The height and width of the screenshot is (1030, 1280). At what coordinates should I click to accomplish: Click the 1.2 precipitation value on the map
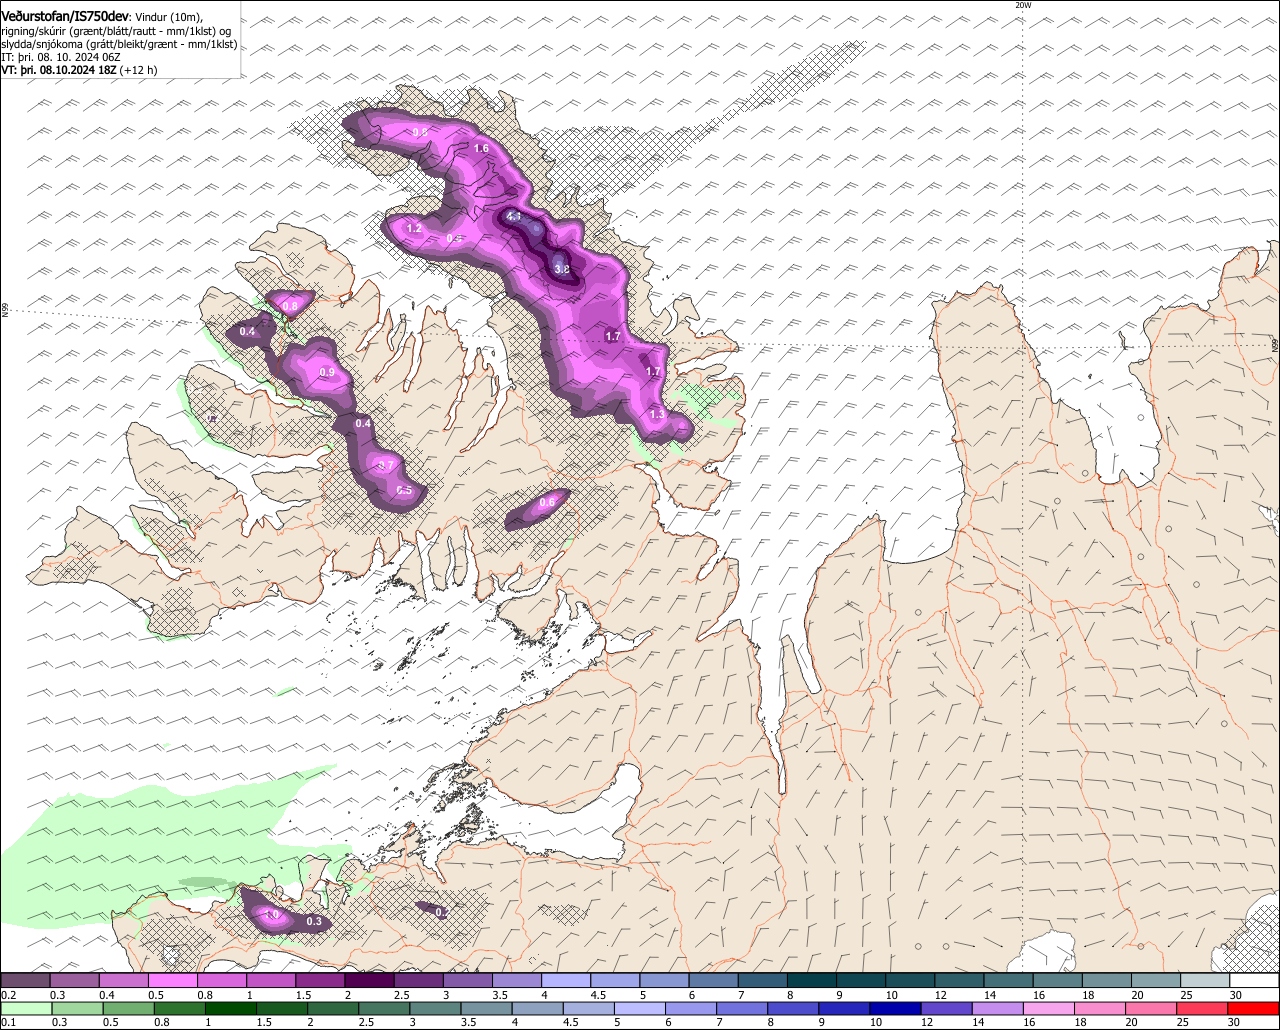coord(414,228)
